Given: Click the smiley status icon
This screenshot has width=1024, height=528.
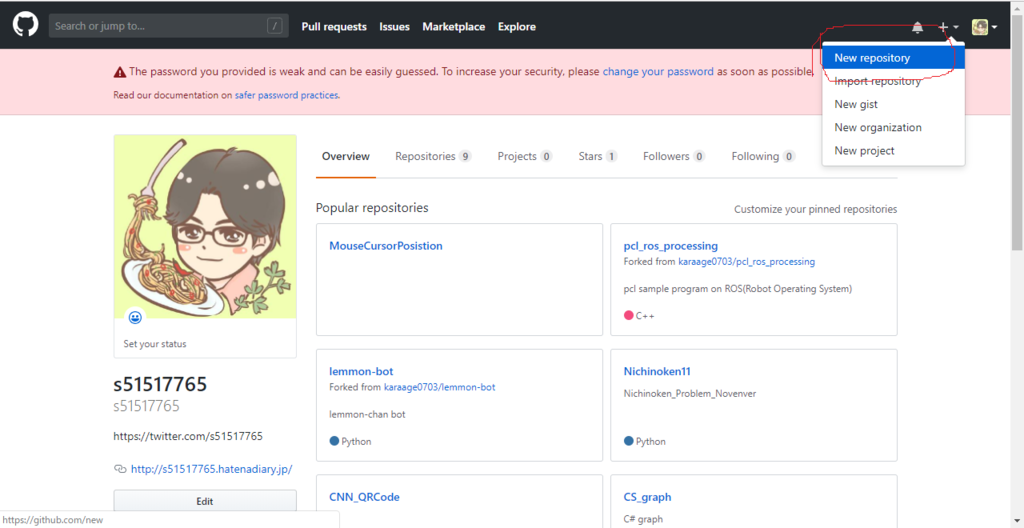Looking at the screenshot, I should tap(135, 318).
